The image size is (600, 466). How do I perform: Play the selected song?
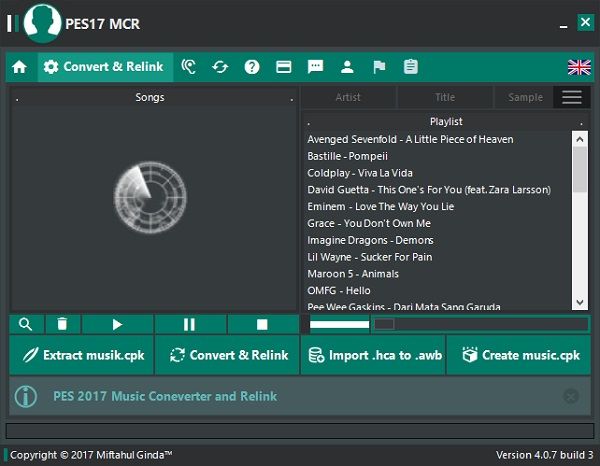coord(117,324)
